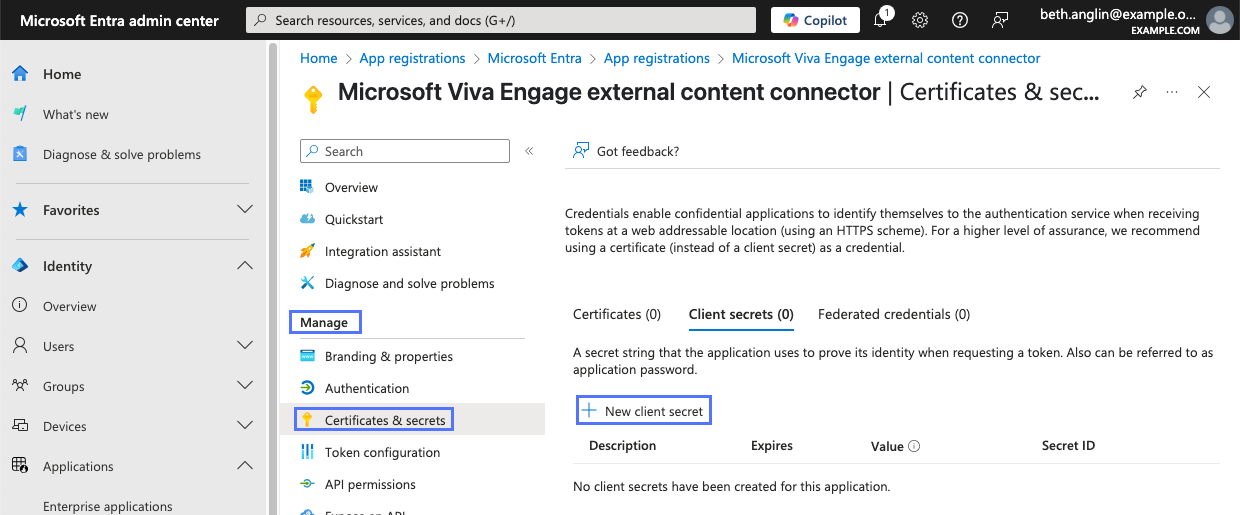Focus the resource menu Search field
The image size is (1240, 515).
point(405,151)
